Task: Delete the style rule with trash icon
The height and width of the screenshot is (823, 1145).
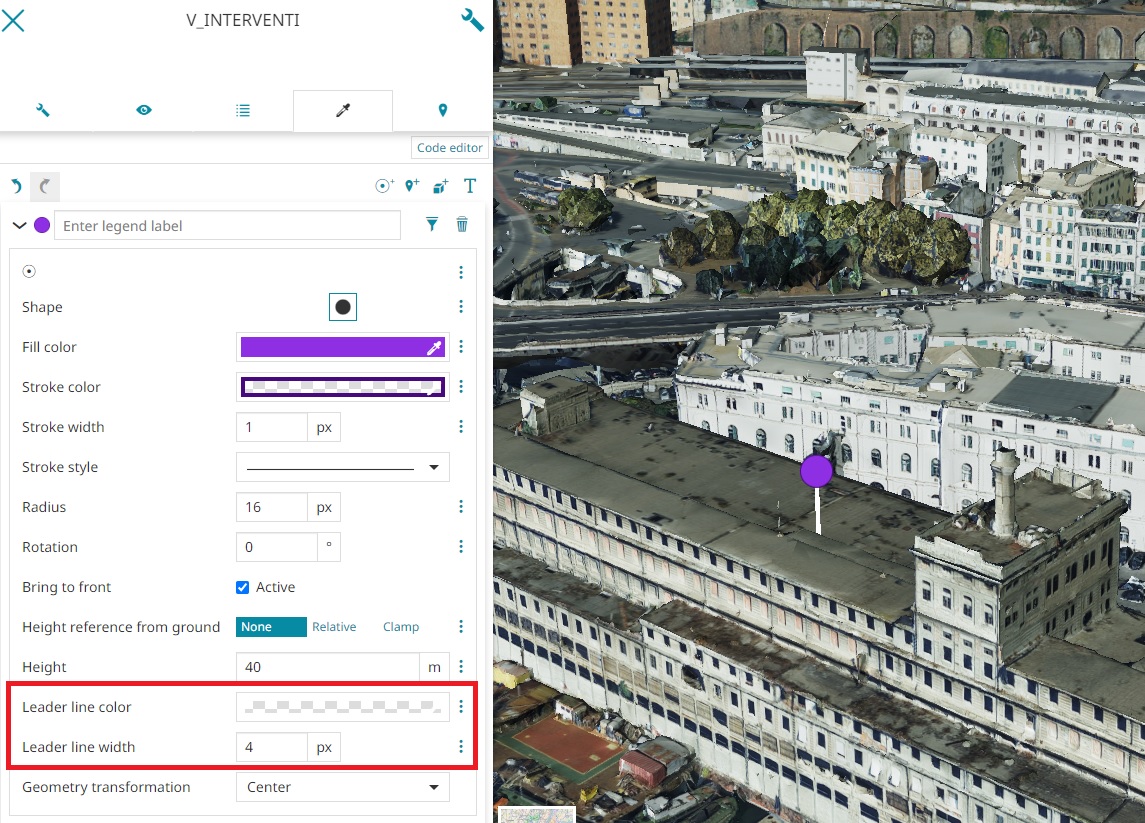Action: (x=462, y=225)
